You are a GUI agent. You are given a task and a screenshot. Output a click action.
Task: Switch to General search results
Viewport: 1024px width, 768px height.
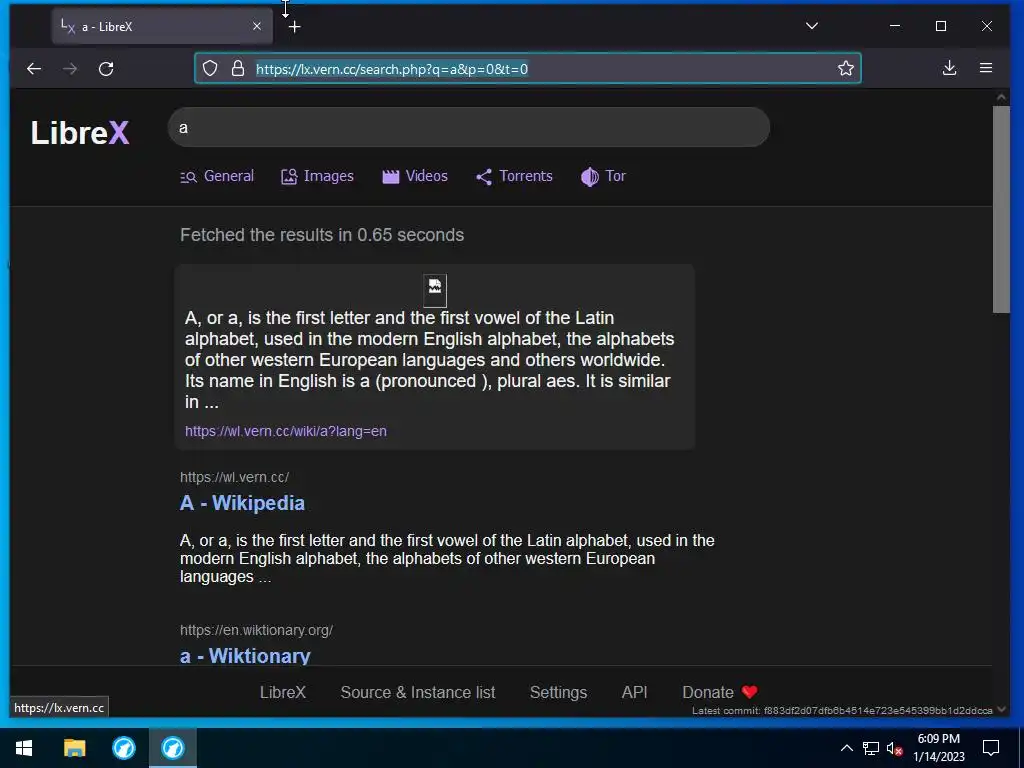[217, 176]
